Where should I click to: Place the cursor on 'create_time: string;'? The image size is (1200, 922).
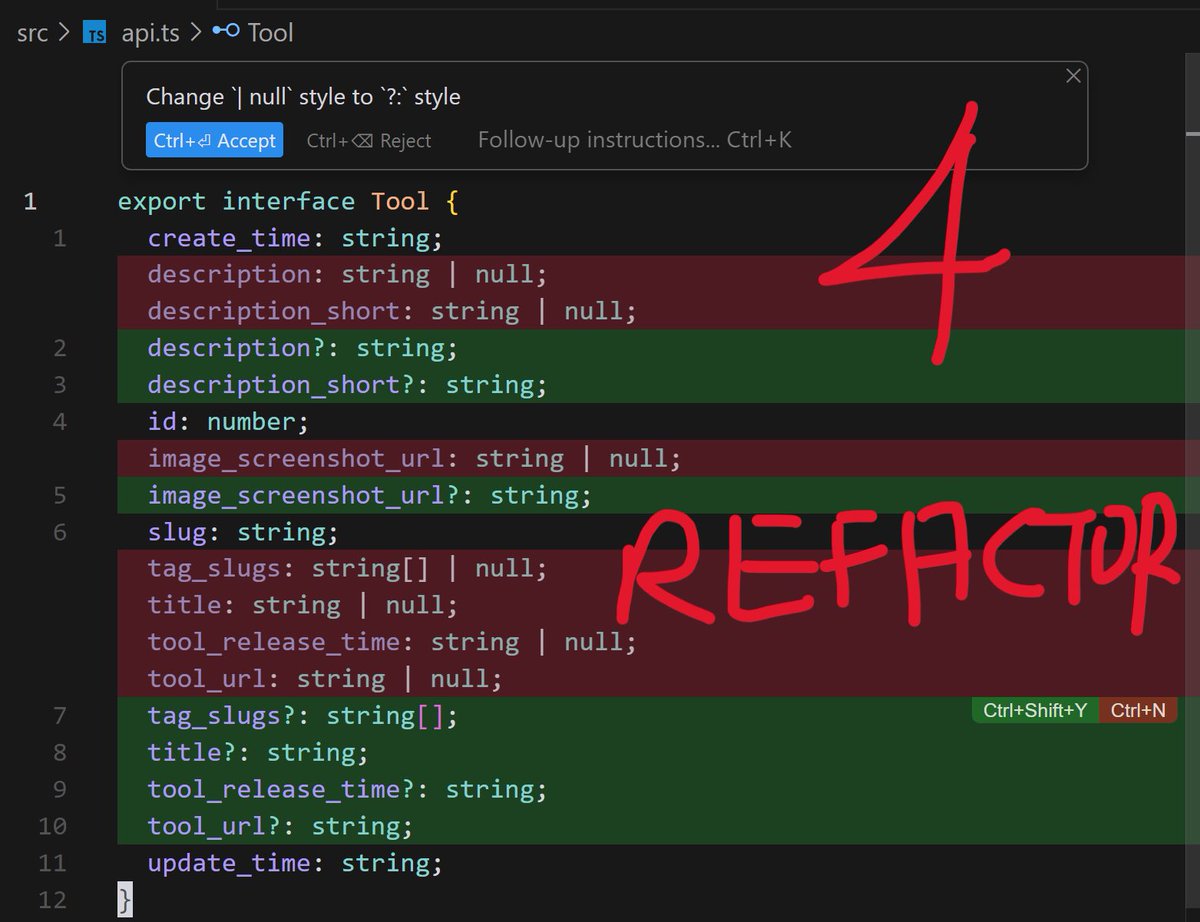295,238
